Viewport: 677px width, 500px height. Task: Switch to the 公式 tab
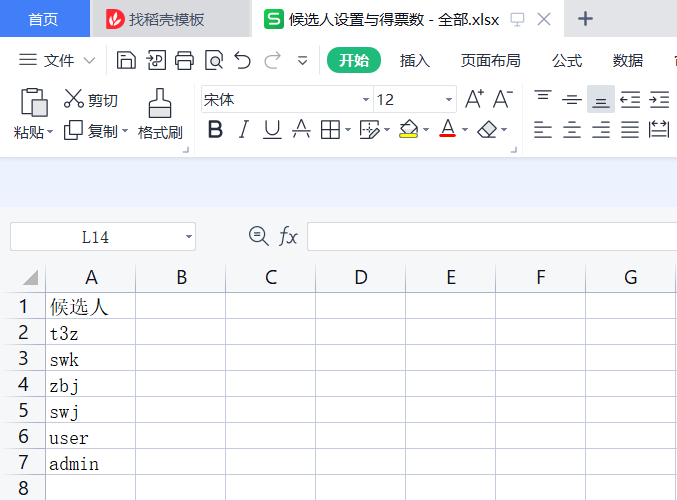567,60
